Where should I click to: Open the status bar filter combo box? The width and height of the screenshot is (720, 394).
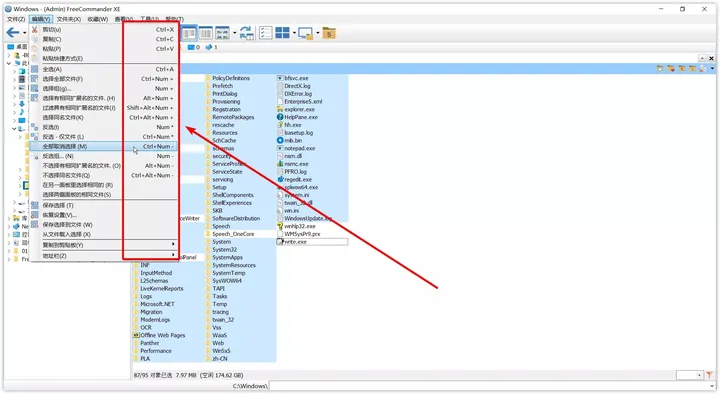689,375
